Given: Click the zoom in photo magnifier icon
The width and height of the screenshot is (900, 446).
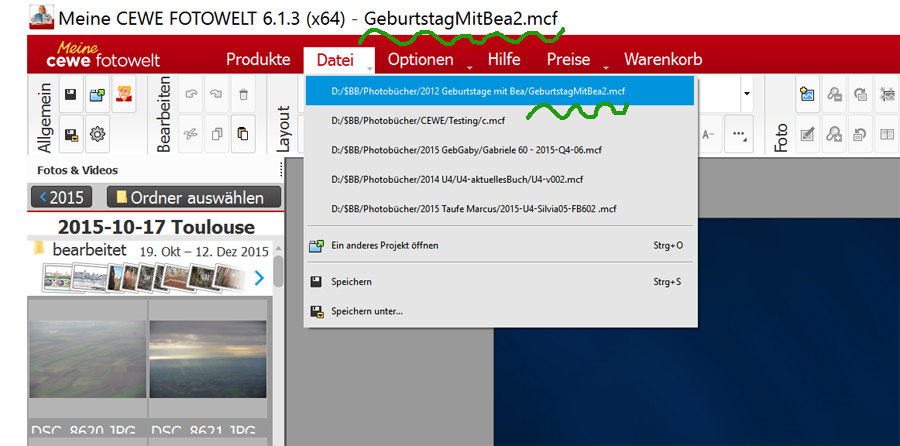Looking at the screenshot, I should click(x=834, y=134).
